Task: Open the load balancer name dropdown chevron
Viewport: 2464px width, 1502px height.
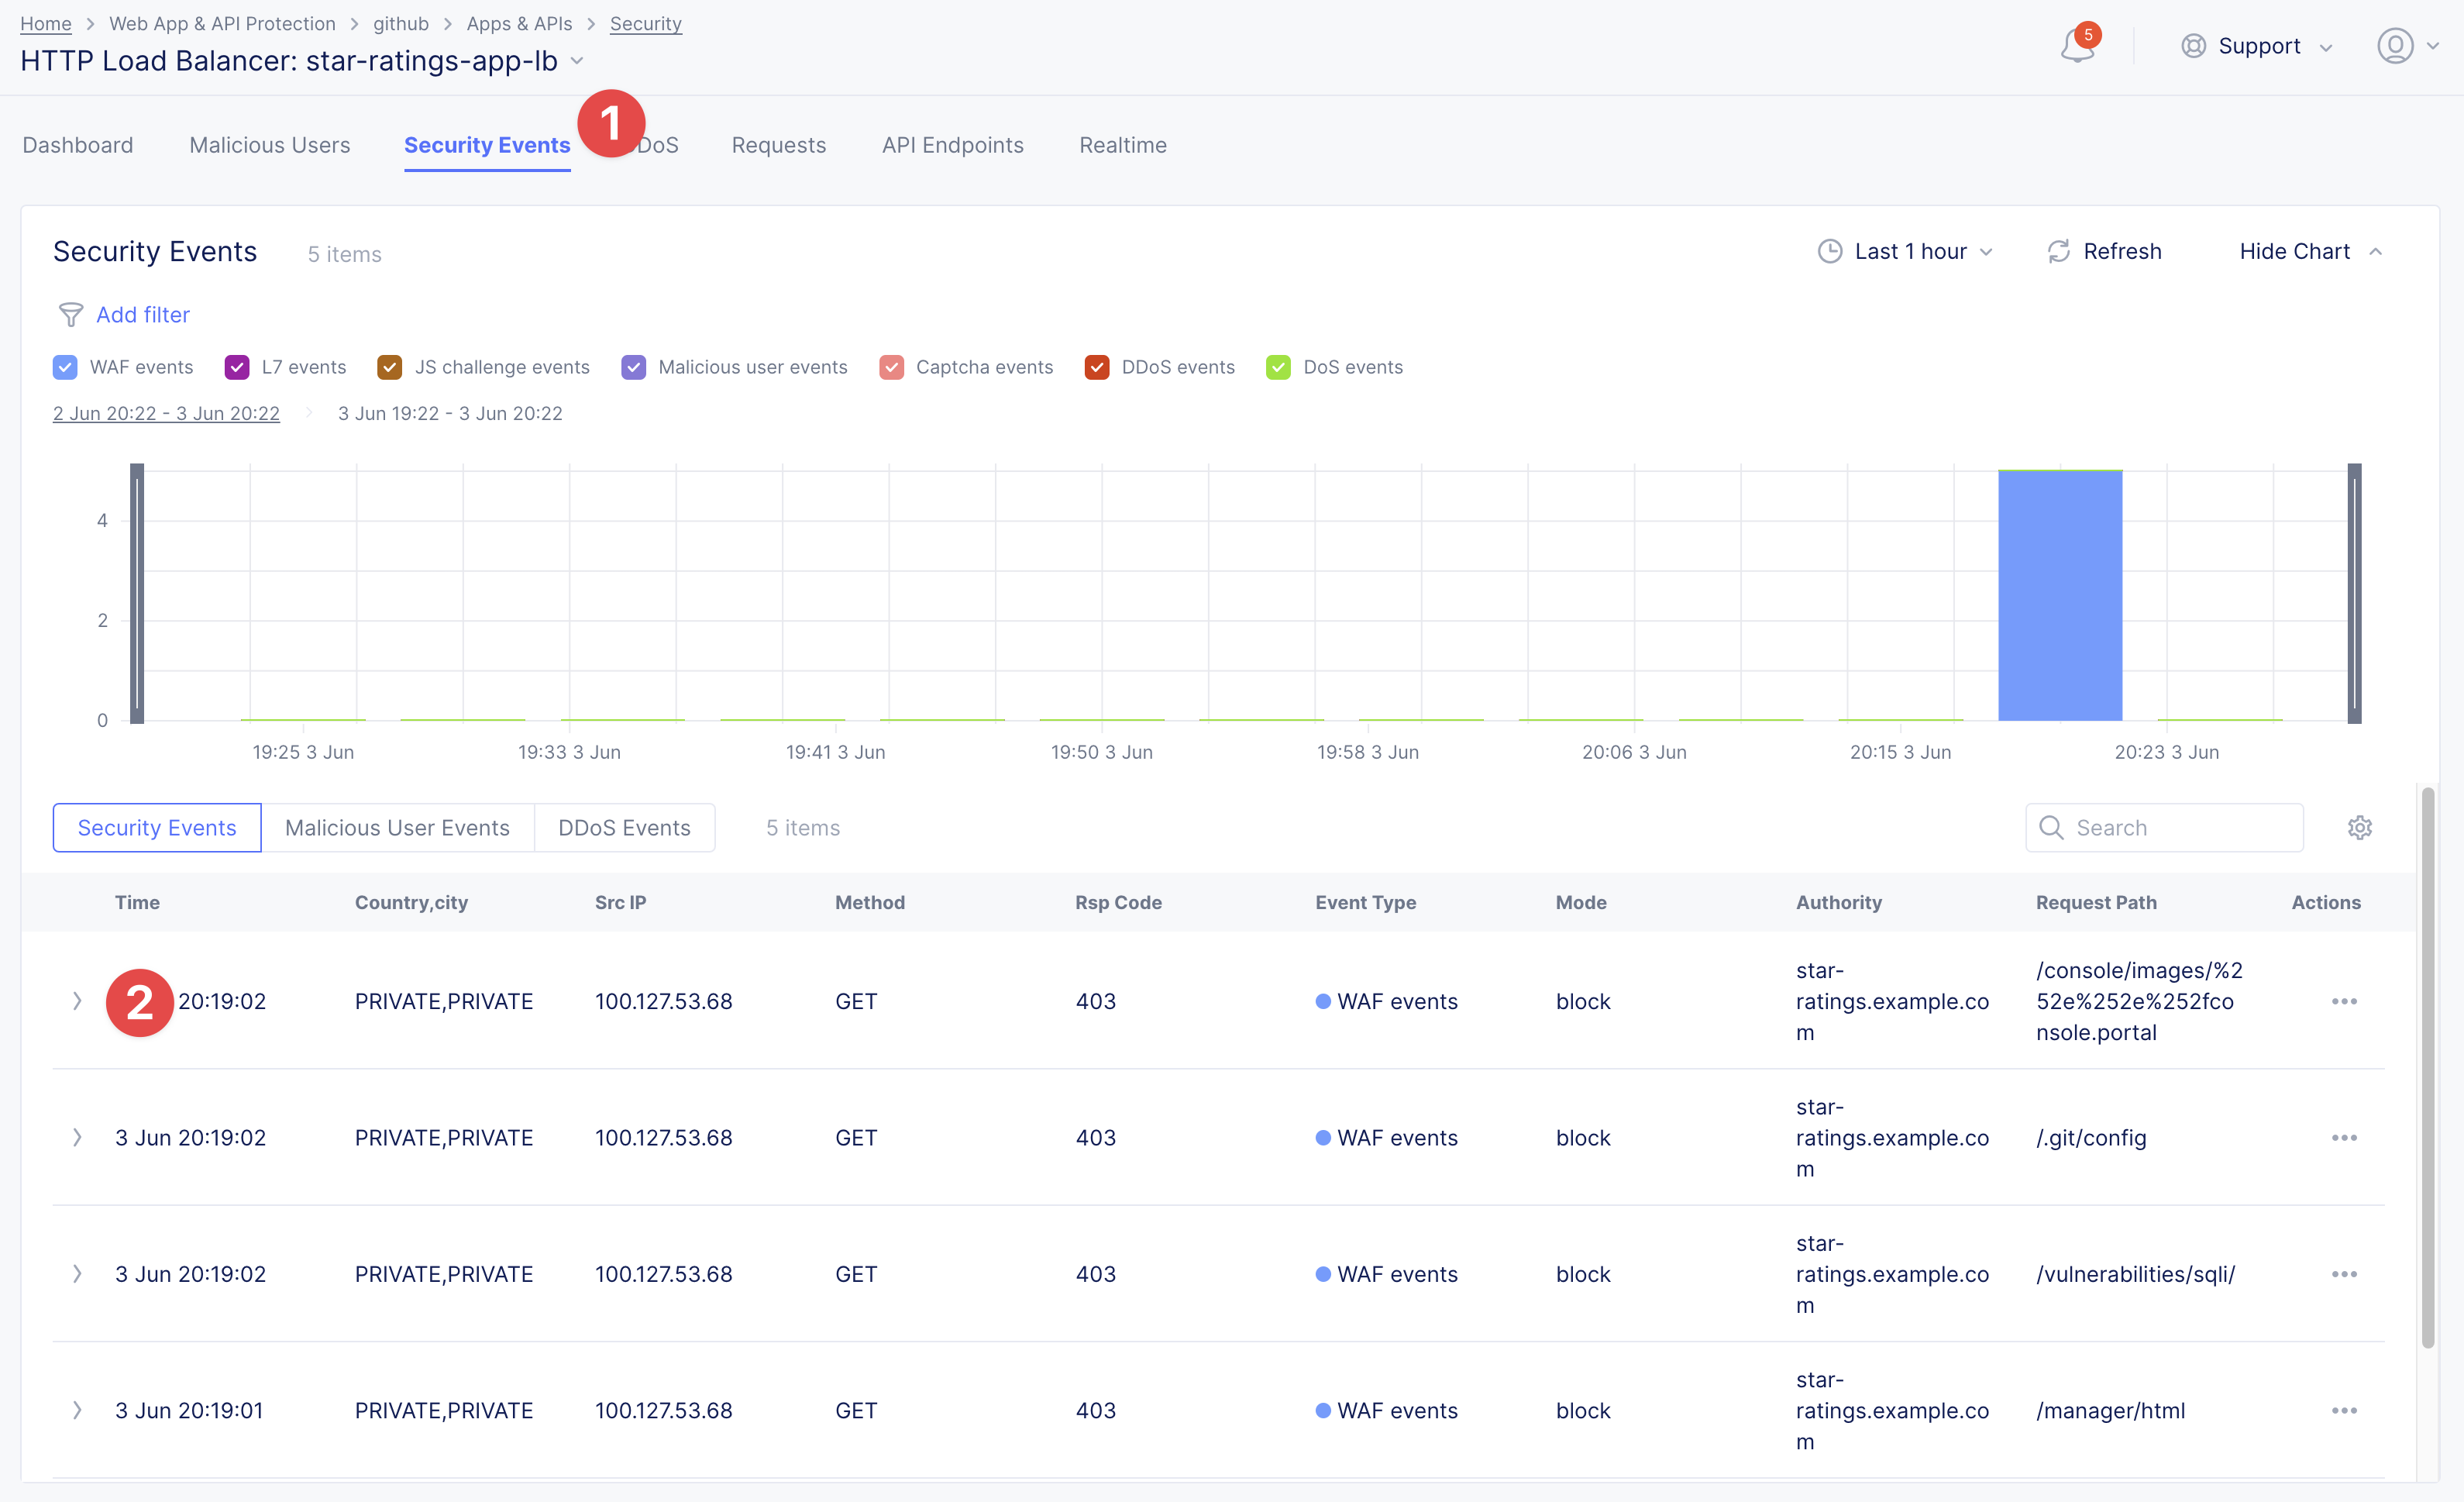Action: click(577, 61)
